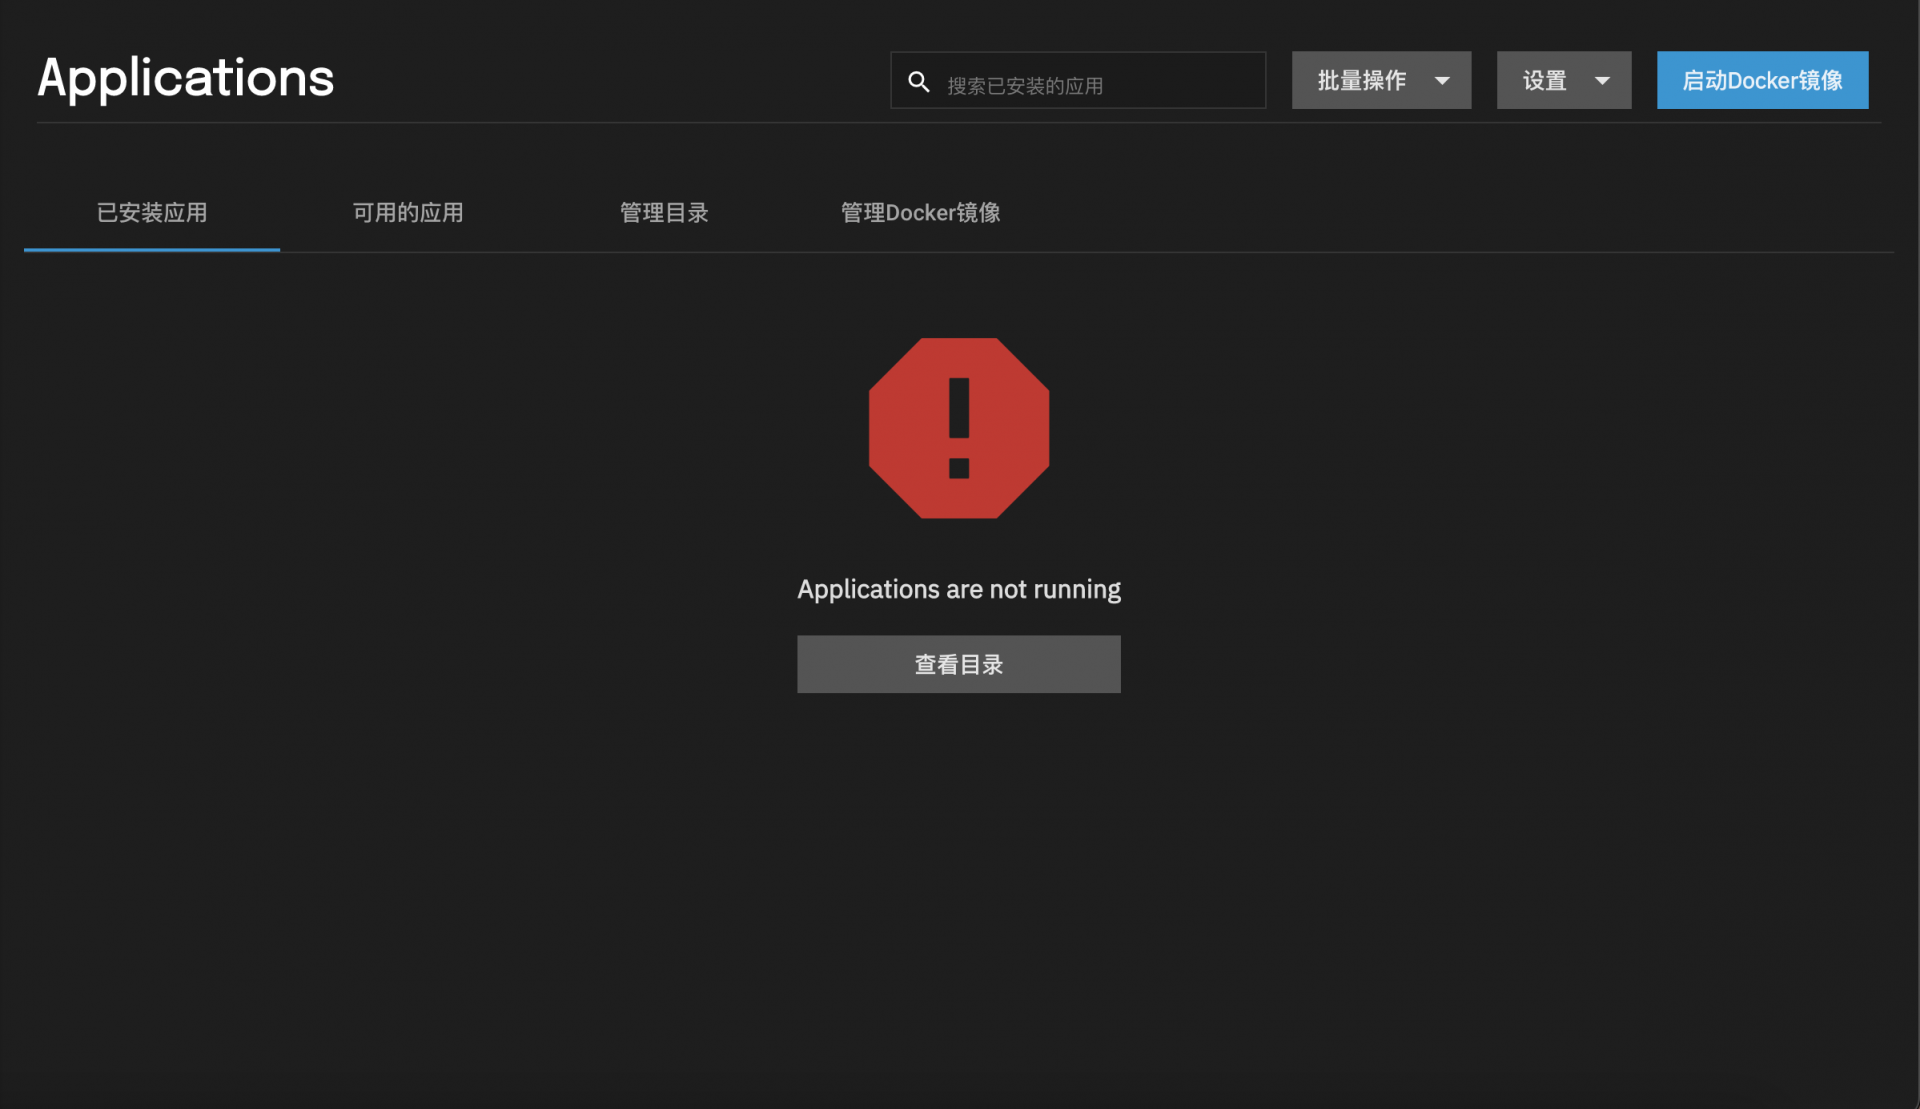1920x1109 pixels.
Task: Click the 查看目录 button
Action: click(x=958, y=664)
